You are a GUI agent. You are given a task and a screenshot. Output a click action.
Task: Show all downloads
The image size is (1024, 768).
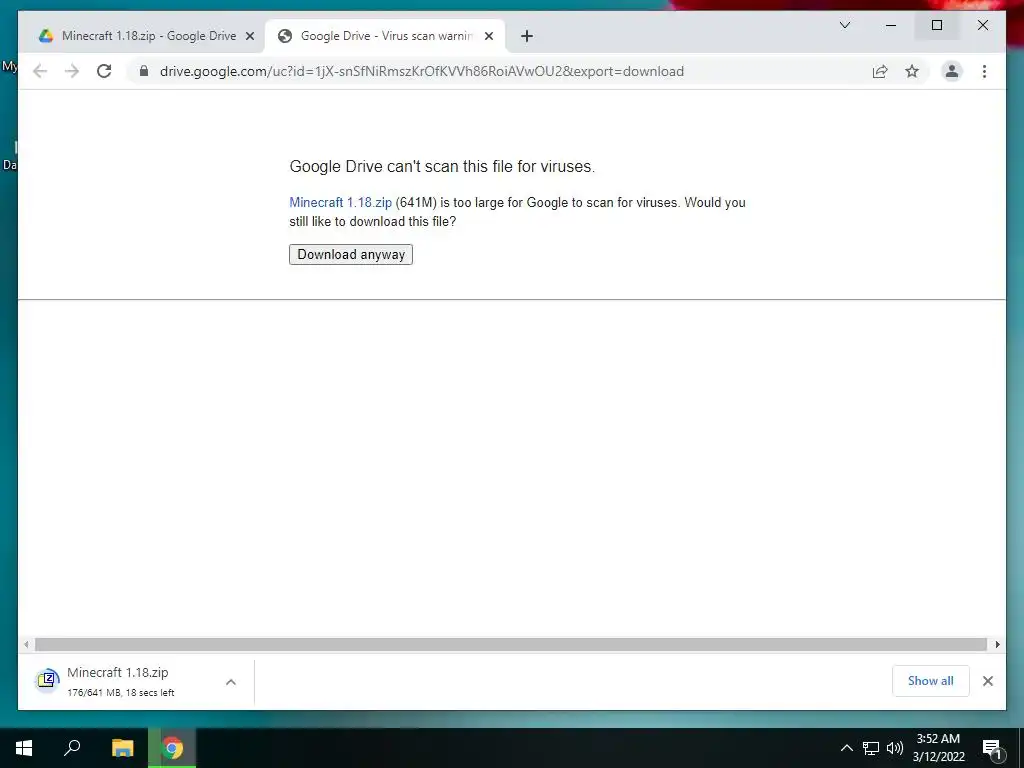(x=931, y=680)
